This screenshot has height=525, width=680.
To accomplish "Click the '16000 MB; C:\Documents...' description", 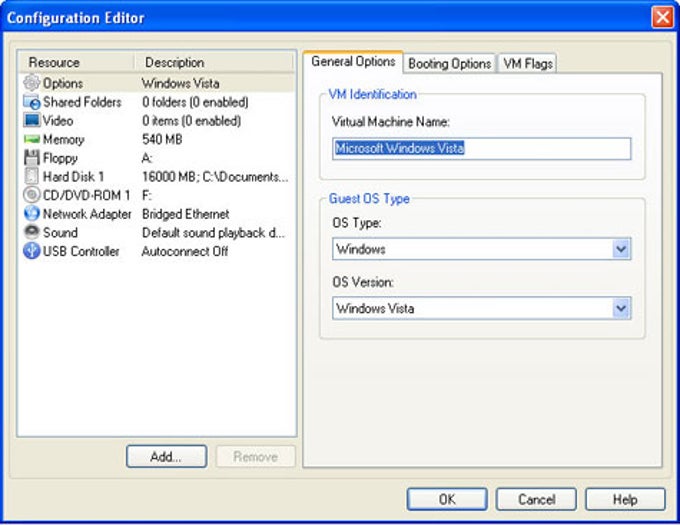I will pos(215,176).
